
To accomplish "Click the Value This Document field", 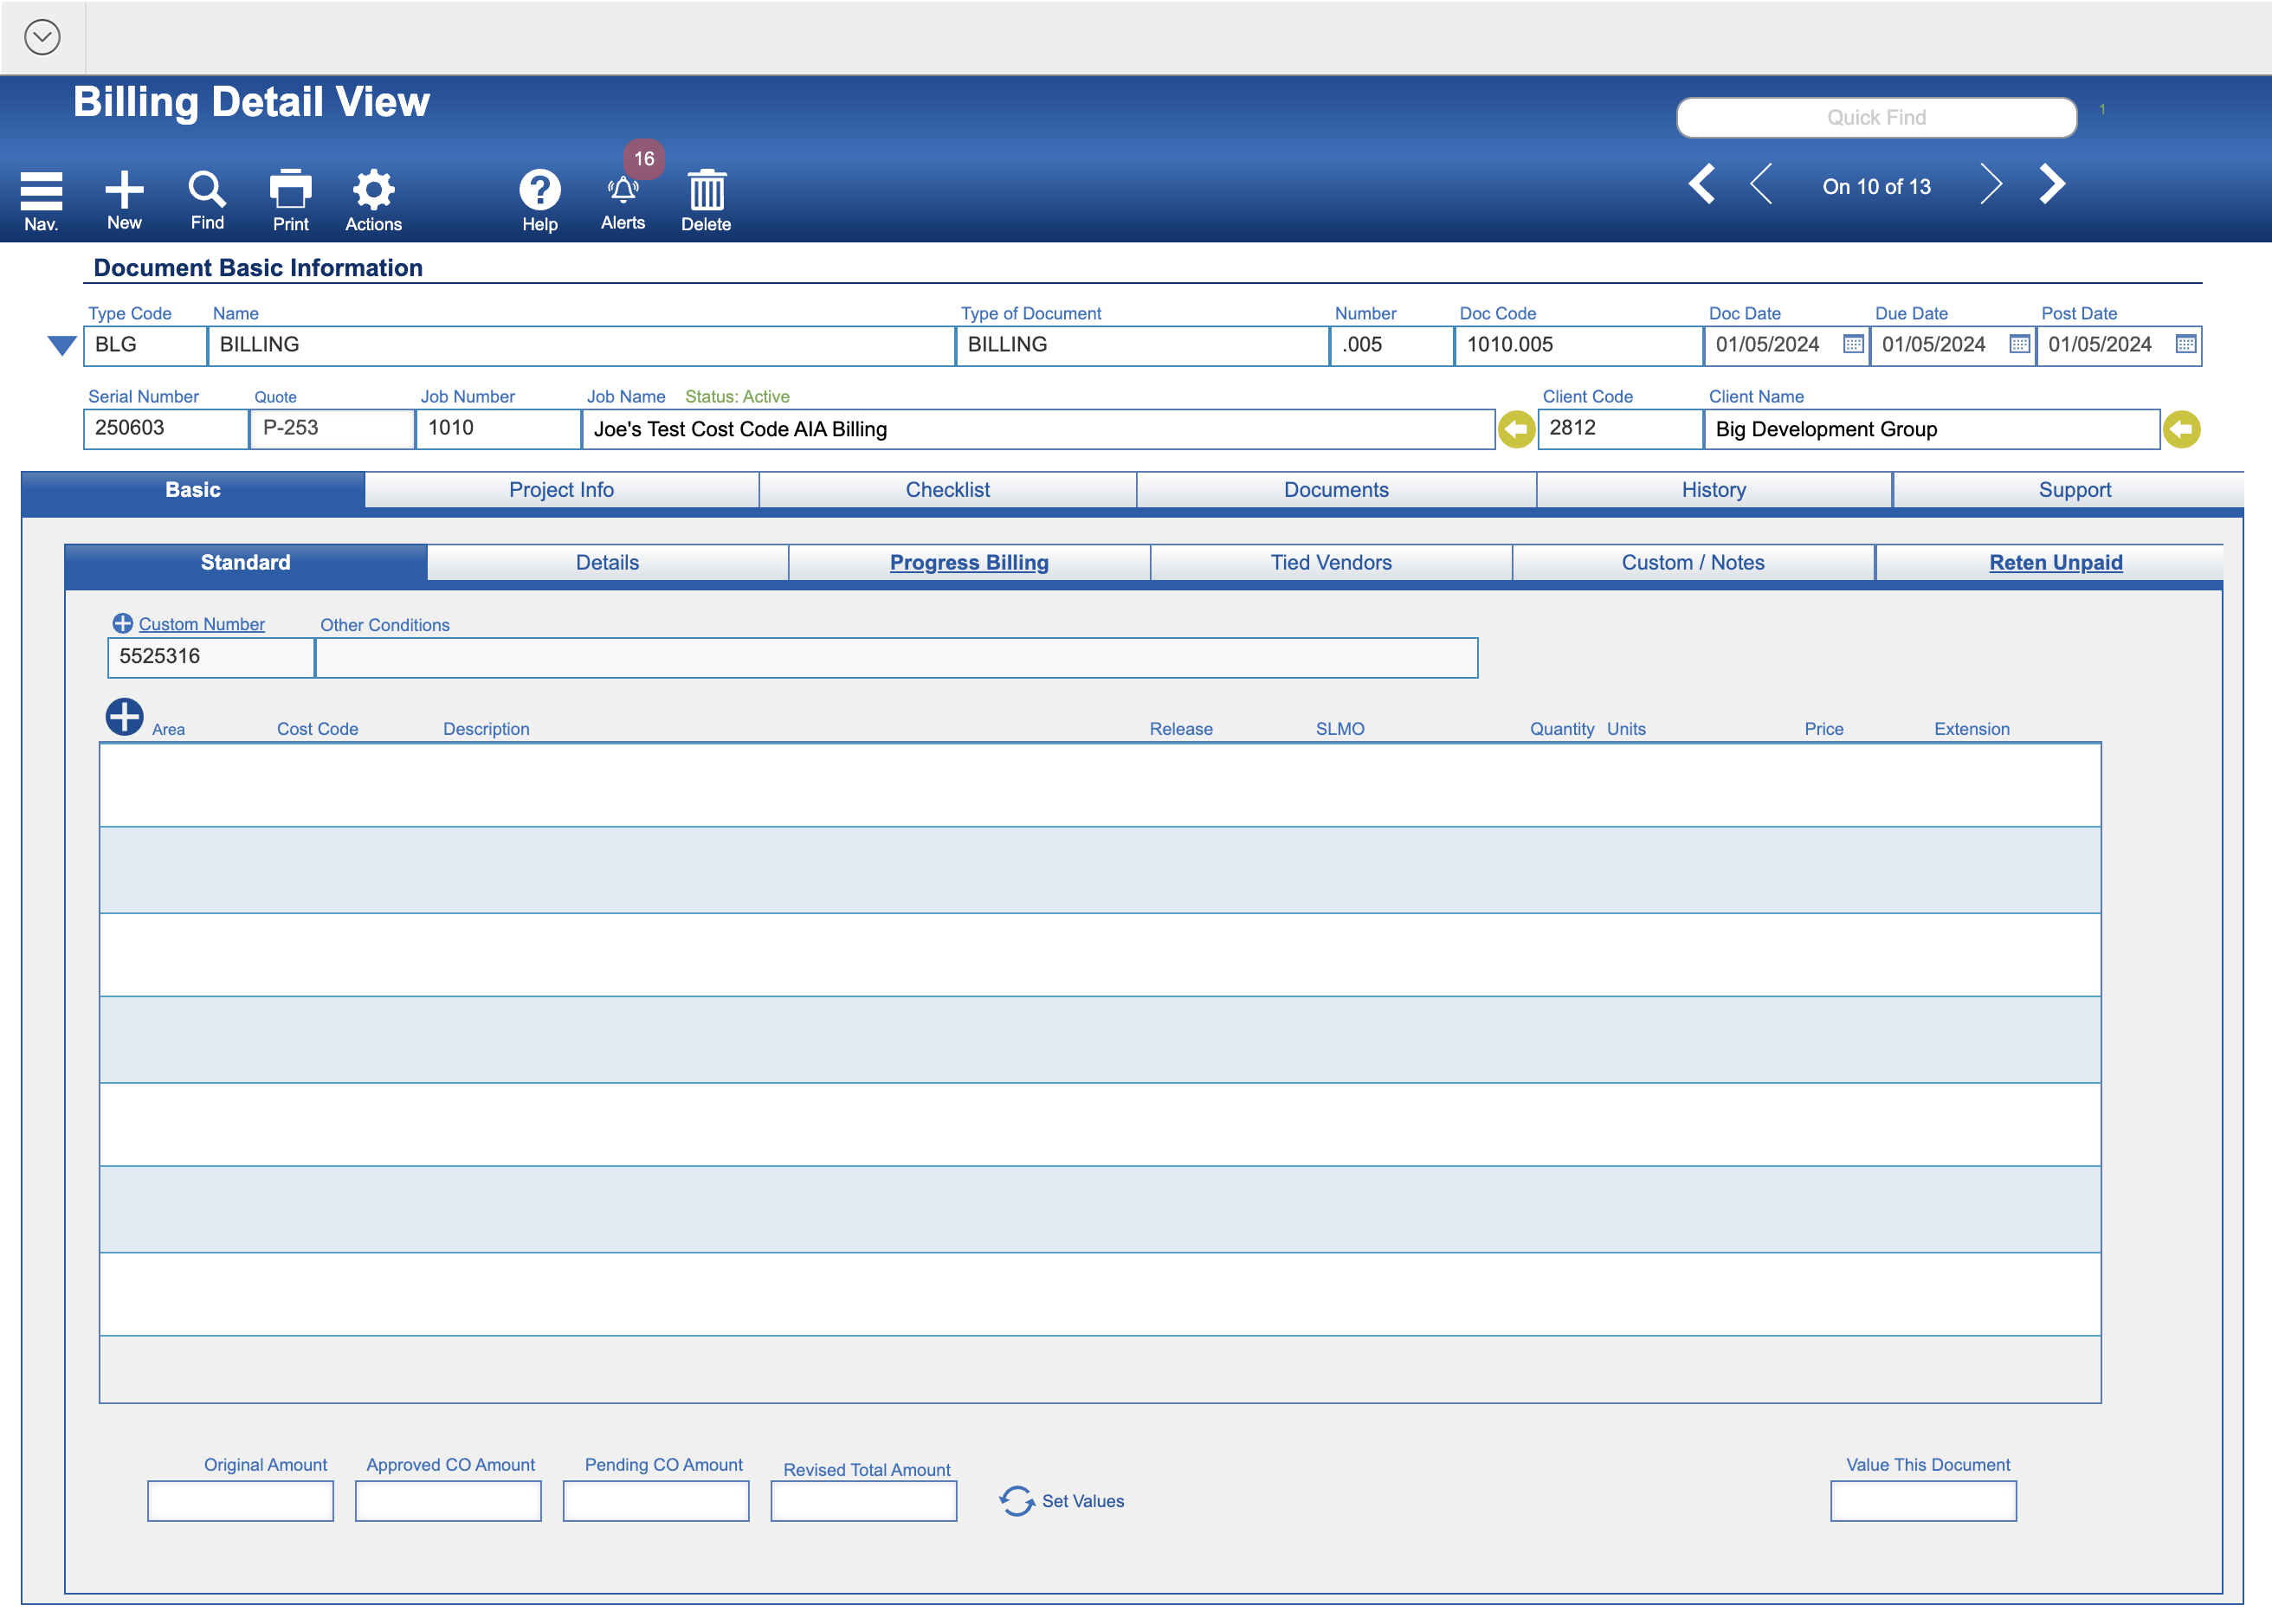I will [1923, 1500].
